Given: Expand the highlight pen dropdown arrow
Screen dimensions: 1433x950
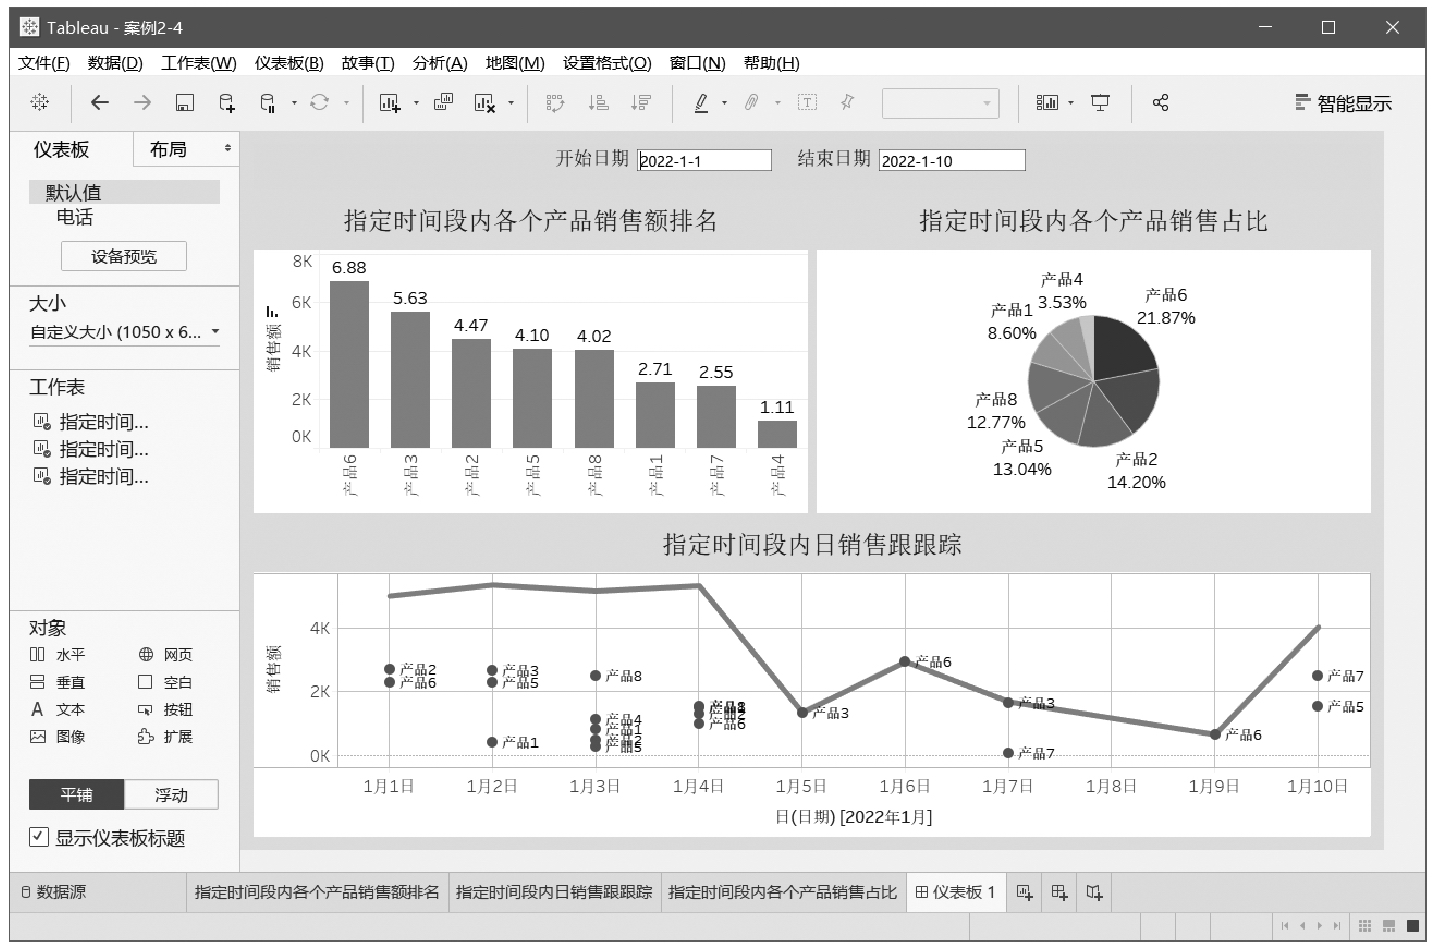Looking at the screenshot, I should tap(724, 103).
